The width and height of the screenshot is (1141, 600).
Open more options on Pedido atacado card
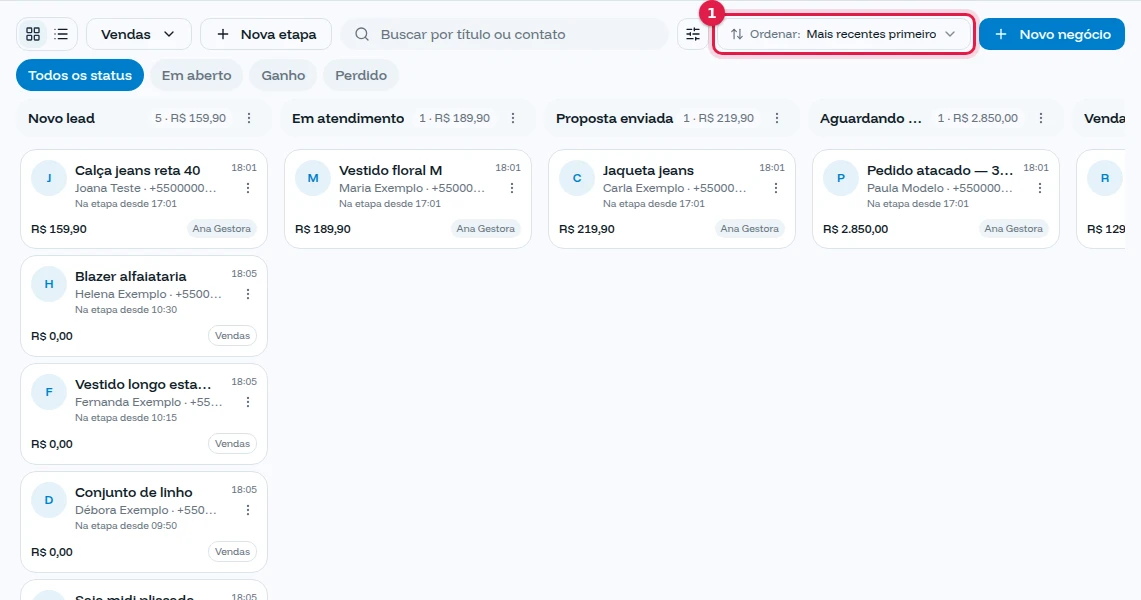click(1040, 188)
